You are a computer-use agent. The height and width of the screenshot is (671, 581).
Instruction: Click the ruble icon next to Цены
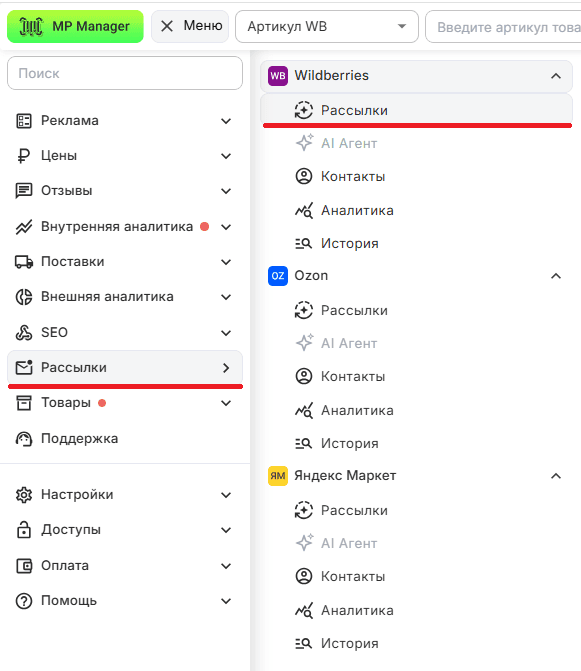click(24, 156)
